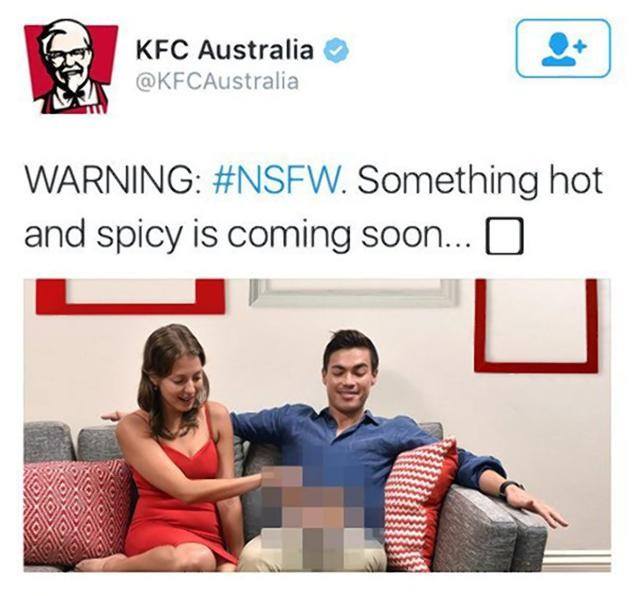This screenshot has height=596, width=635.
Task: Click the text 'and spicy is coming soon...'
Action: (x=247, y=236)
